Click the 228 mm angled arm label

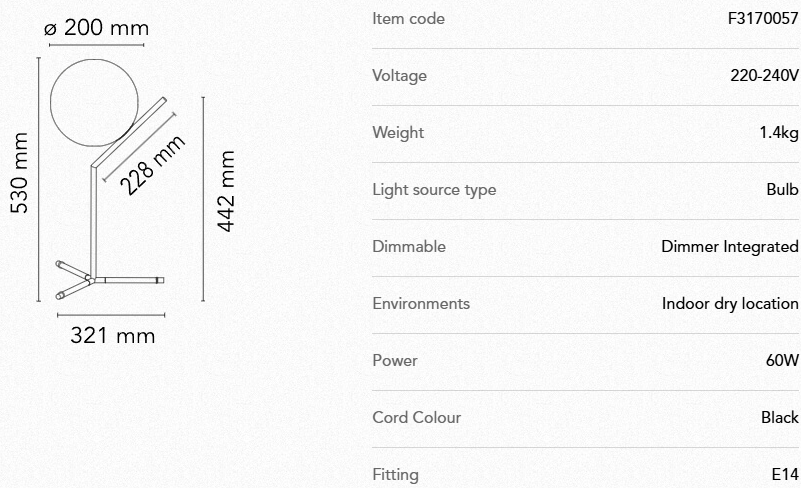153,163
